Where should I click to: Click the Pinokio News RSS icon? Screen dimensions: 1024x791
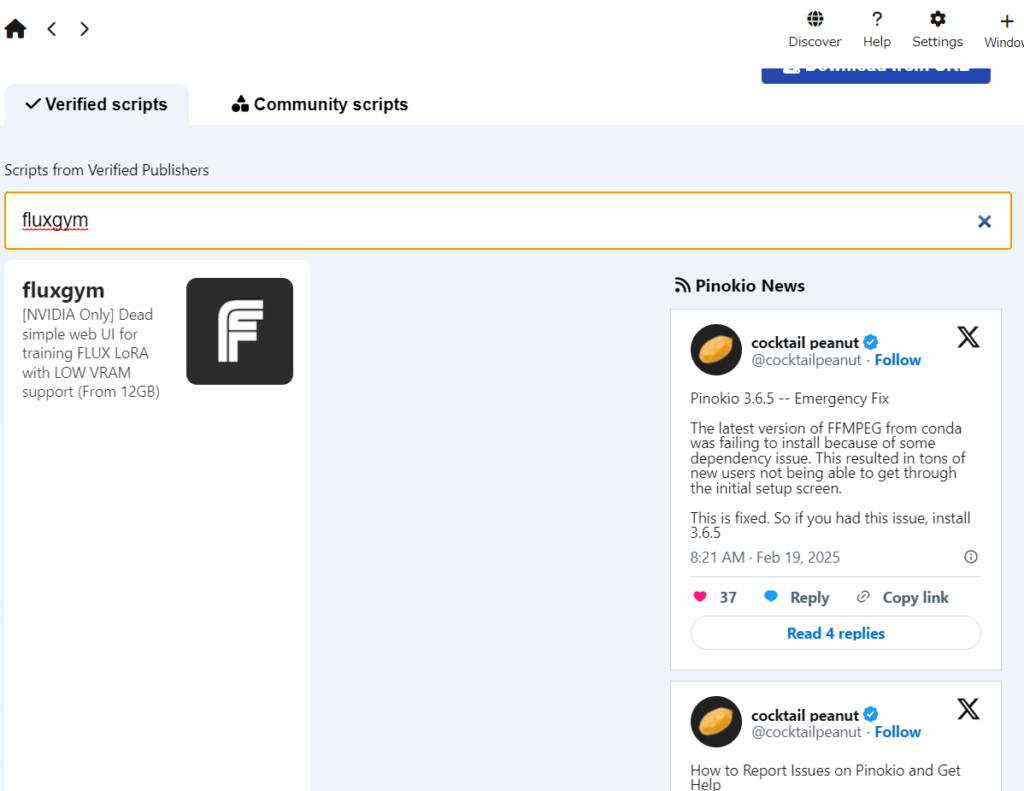click(x=682, y=285)
